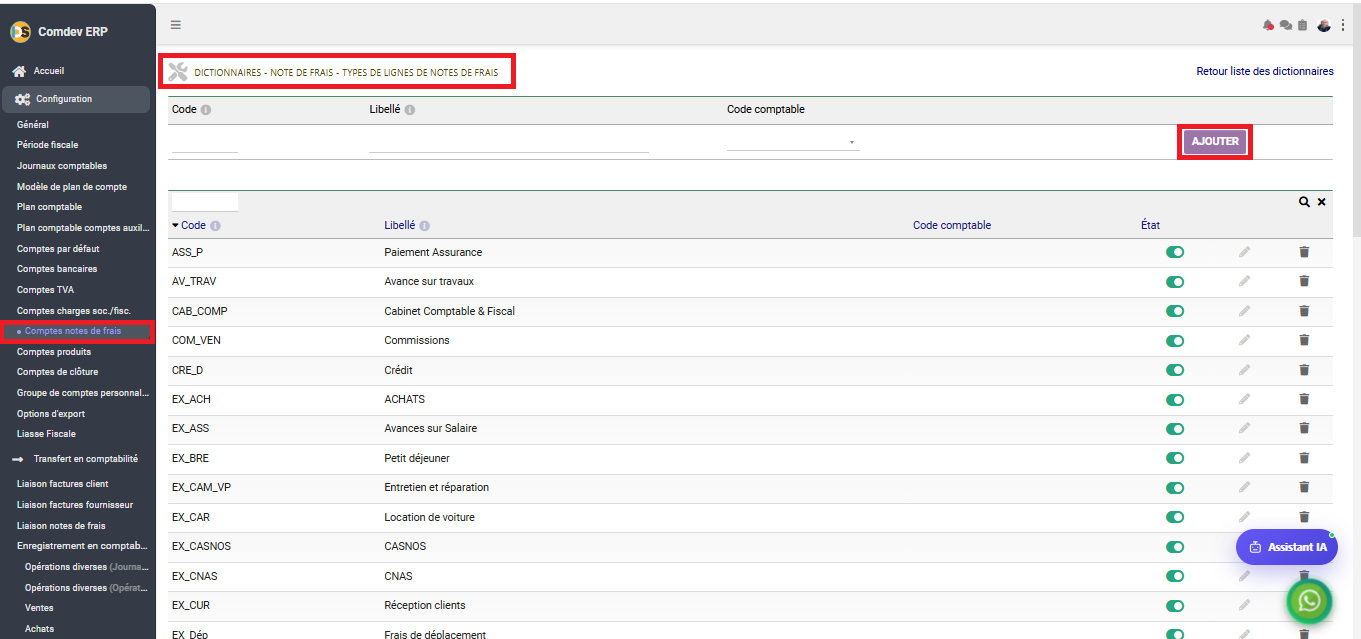Screen dimensions: 1361x639
Task: Toggle state of Petit déjeuner entry
Action: click(1175, 458)
